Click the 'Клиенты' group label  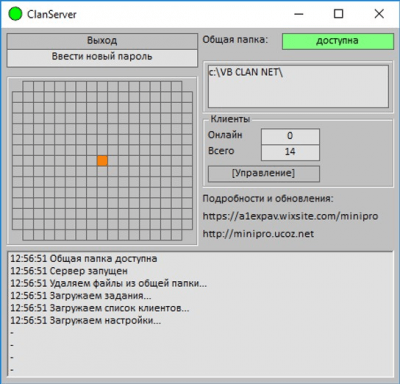pyautogui.click(x=230, y=119)
